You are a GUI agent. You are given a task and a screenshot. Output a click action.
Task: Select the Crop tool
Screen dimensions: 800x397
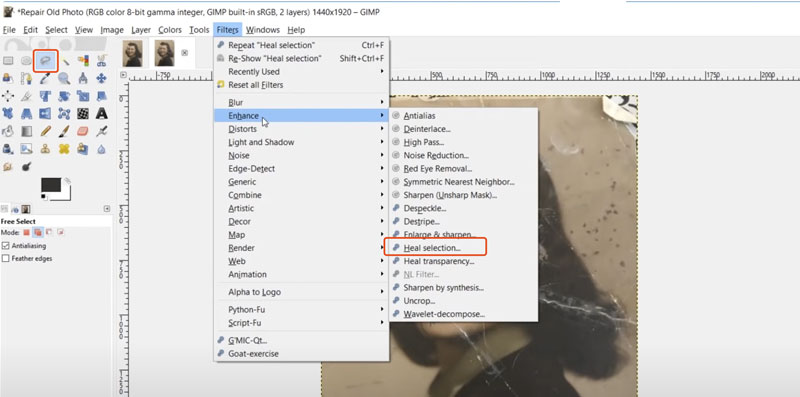click(27, 96)
